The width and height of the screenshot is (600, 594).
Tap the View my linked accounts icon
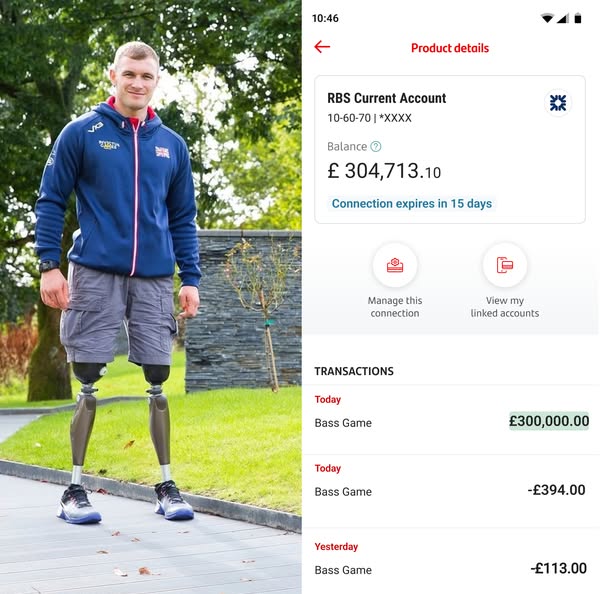point(504,265)
